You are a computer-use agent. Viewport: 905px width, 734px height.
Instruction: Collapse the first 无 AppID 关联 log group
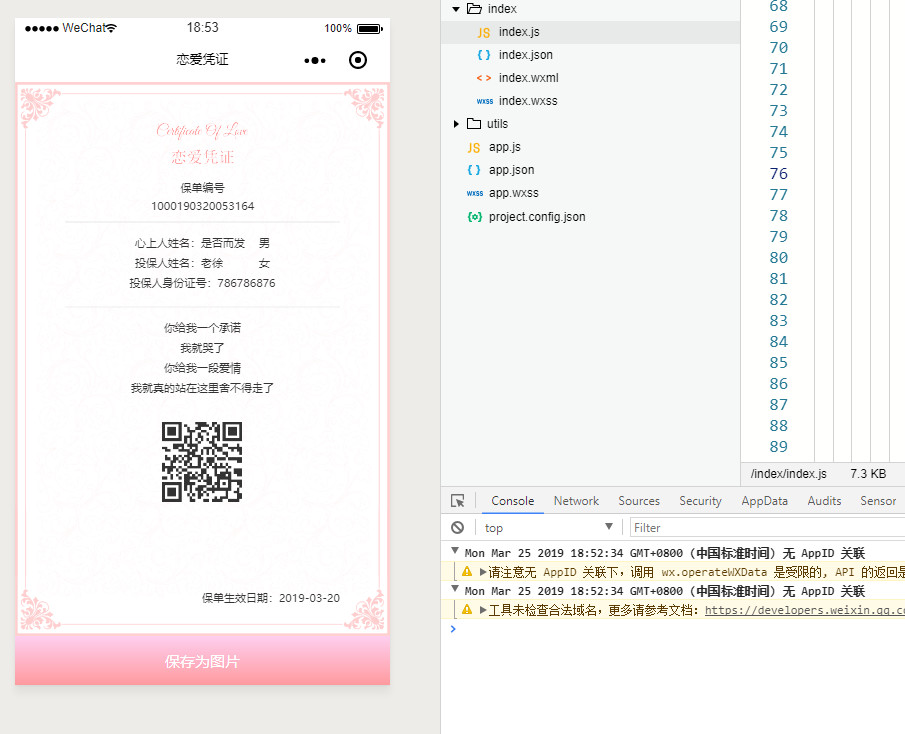click(x=455, y=550)
